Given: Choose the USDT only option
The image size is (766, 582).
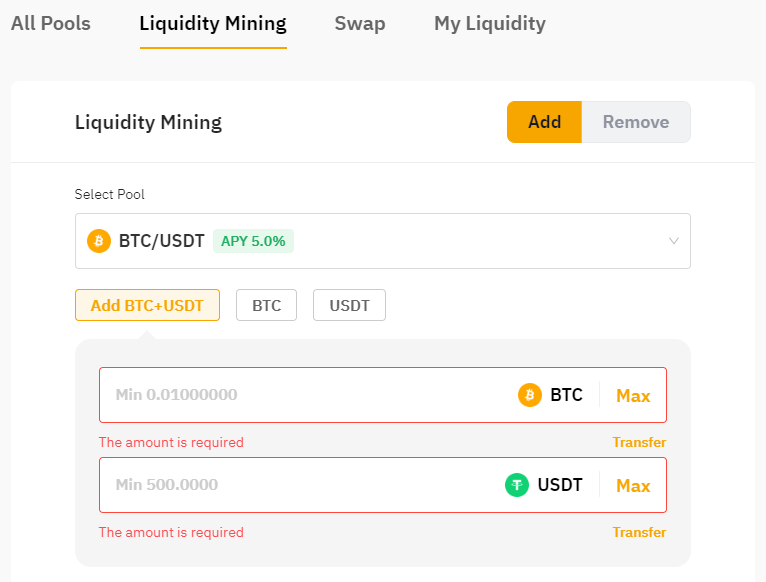Looking at the screenshot, I should pos(349,306).
